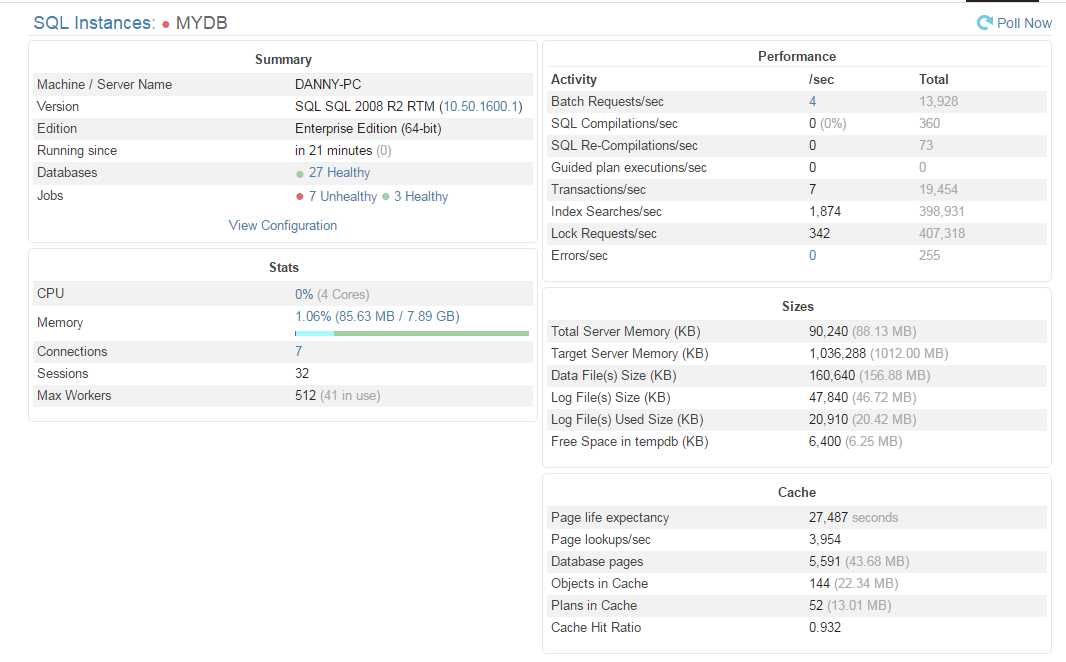Click the Errors/sec value 0 link

click(812, 256)
